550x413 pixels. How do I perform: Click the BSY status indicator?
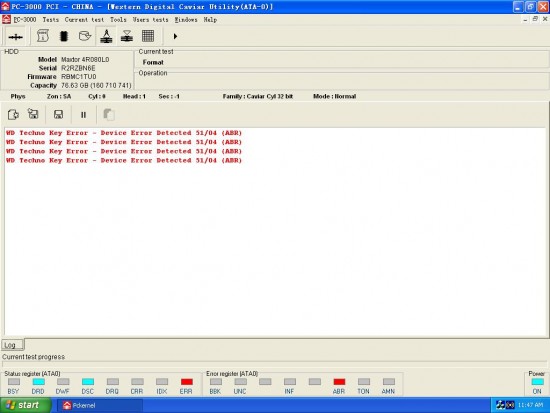pos(14,381)
